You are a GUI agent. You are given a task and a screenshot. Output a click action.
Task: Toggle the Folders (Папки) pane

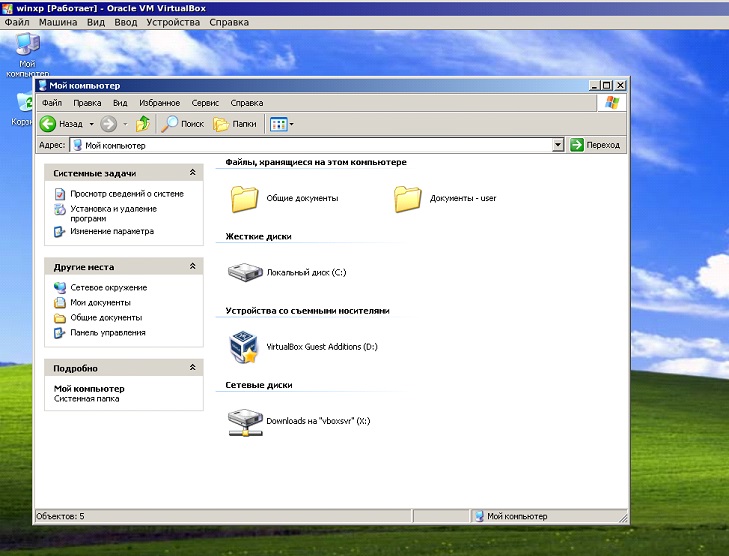235,124
